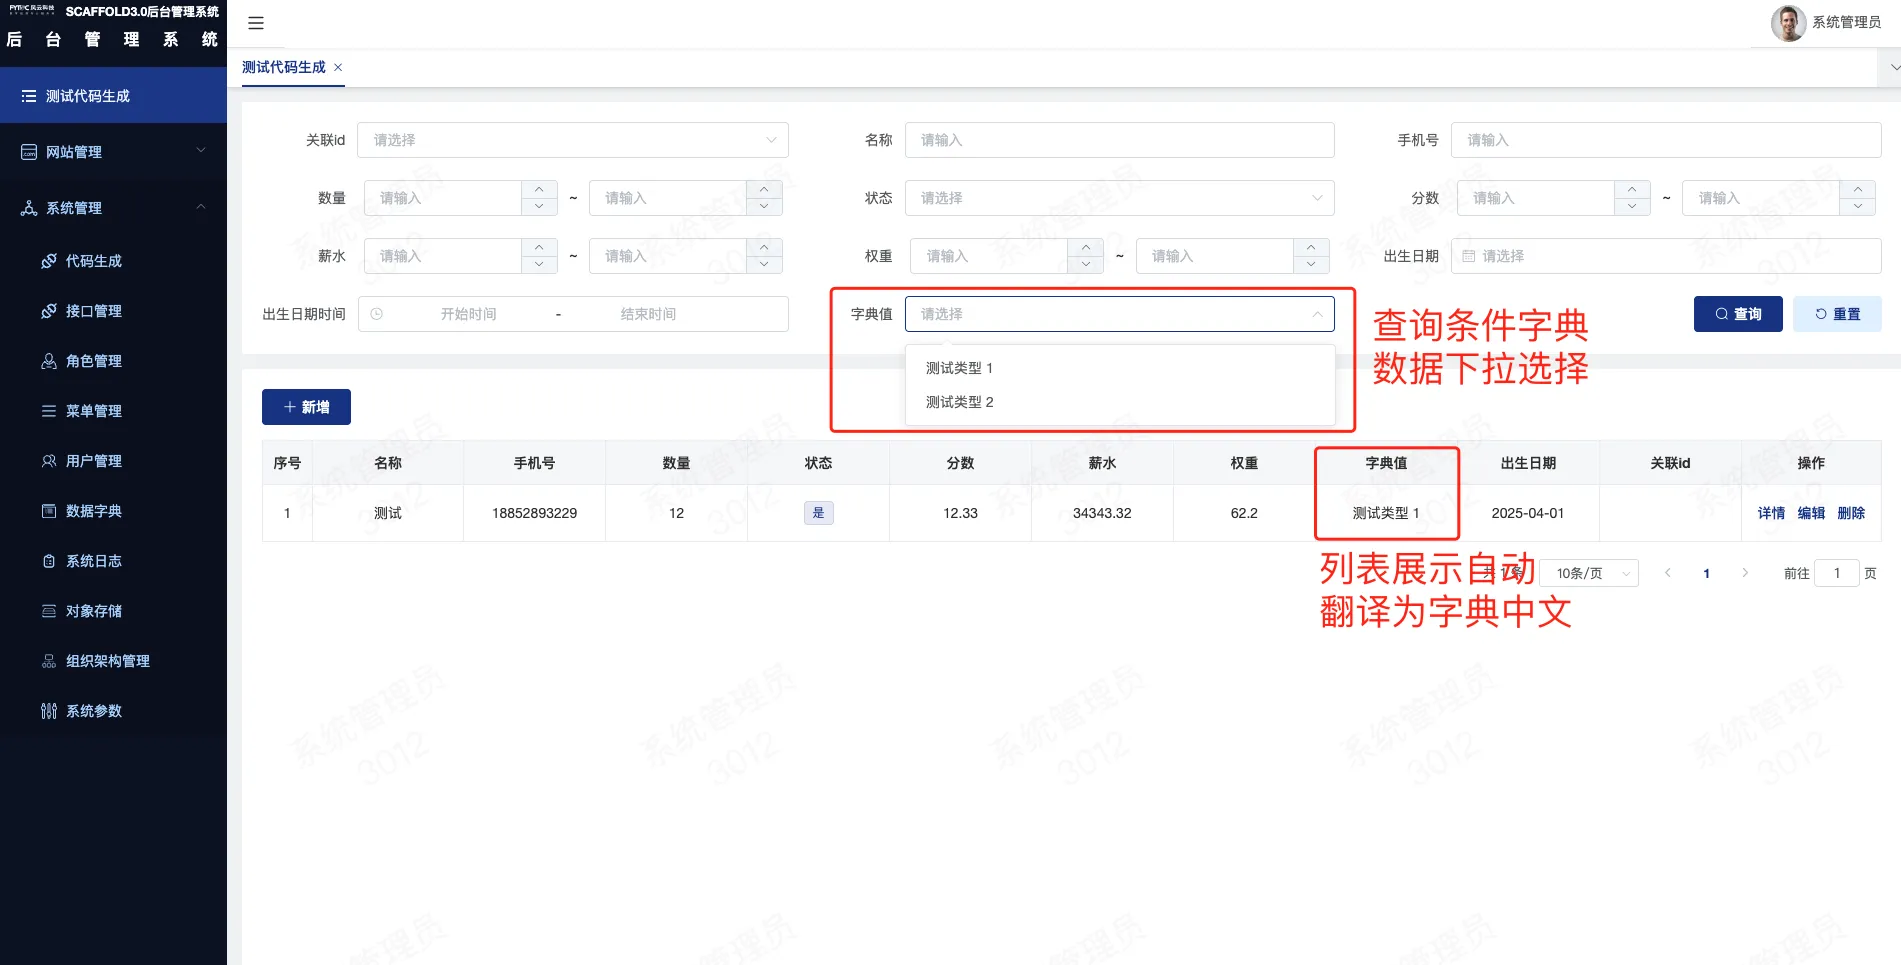Click system administrator avatar
This screenshot has height=965, width=1901.
(x=1788, y=23)
